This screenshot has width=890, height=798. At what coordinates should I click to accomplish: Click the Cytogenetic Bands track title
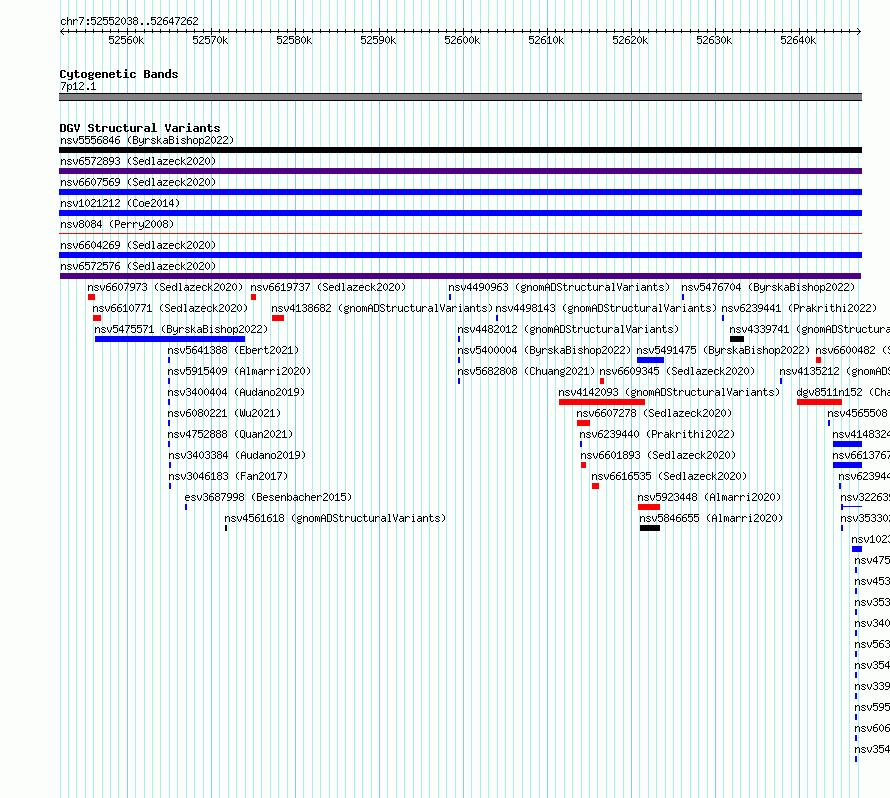tap(119, 74)
